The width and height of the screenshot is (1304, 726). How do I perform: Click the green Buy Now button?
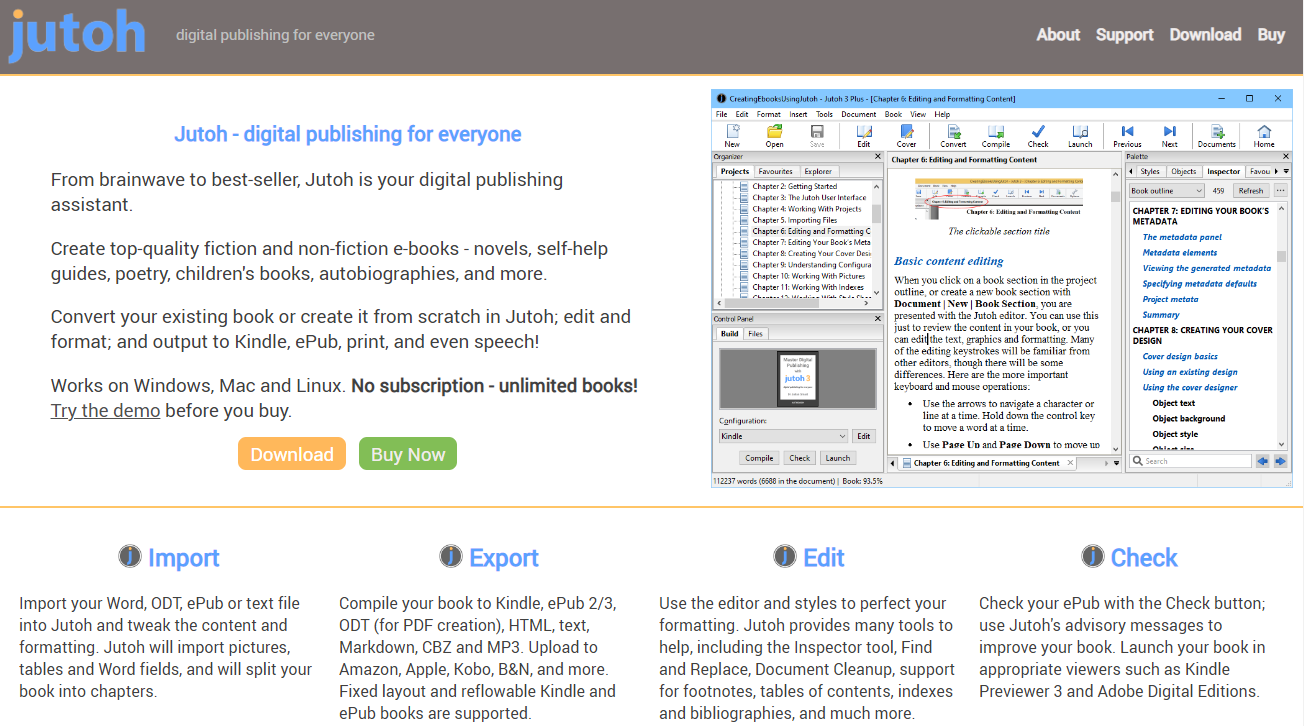pyautogui.click(x=408, y=454)
